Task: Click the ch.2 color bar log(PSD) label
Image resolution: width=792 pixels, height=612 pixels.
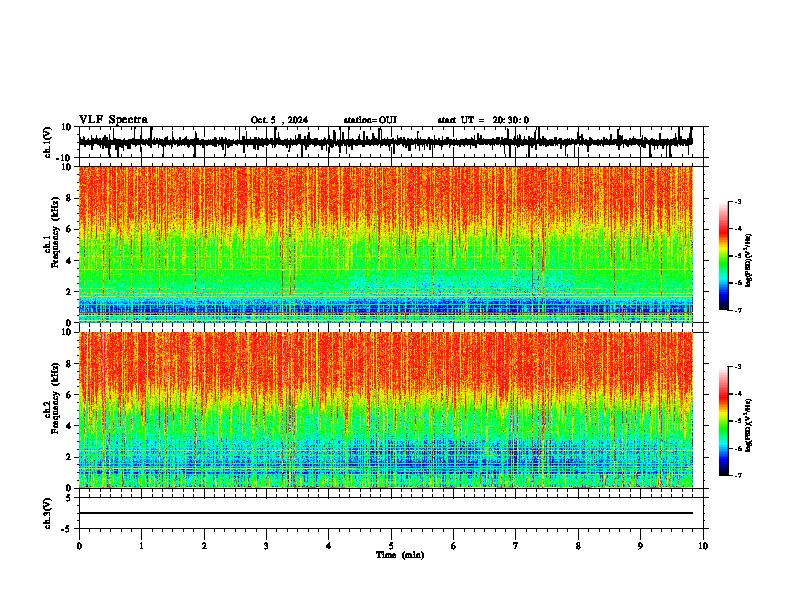Action: coord(749,425)
